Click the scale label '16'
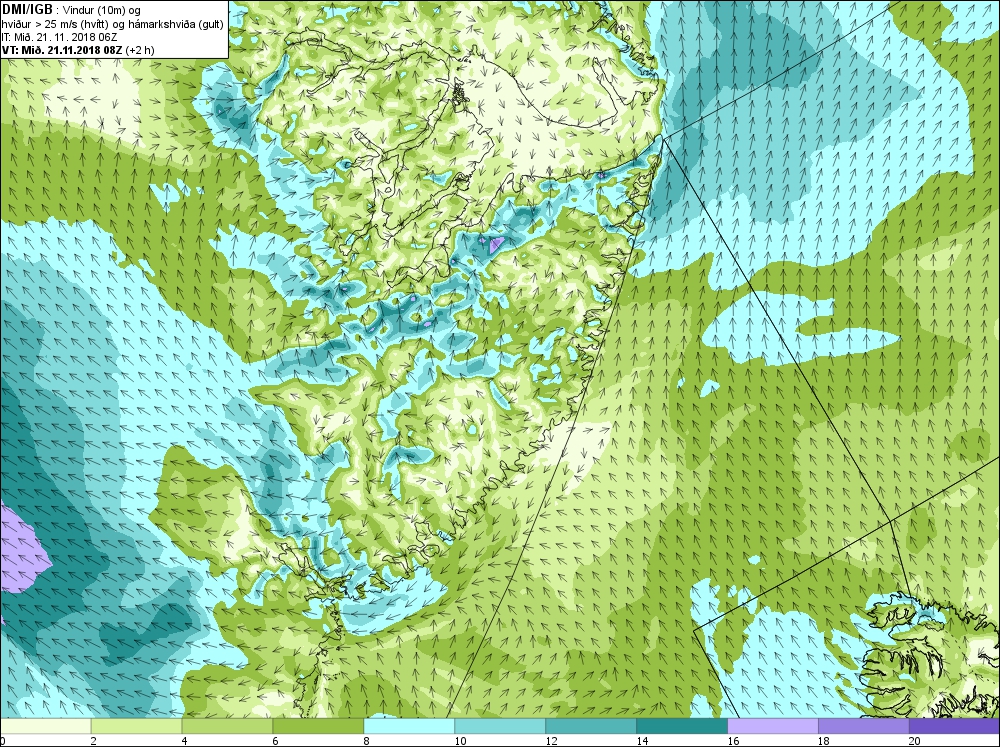Screen dimensions: 1000x747 [x=733, y=741]
